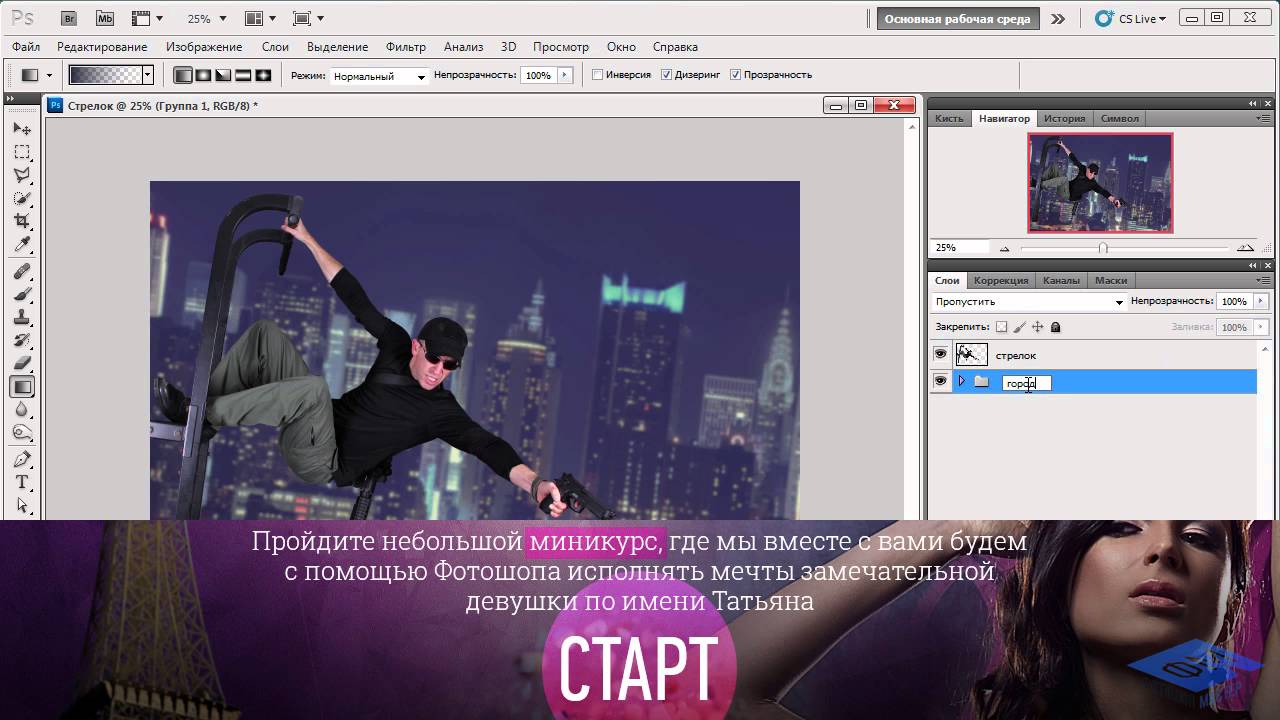Click the миникурс link in the banner

[594, 542]
